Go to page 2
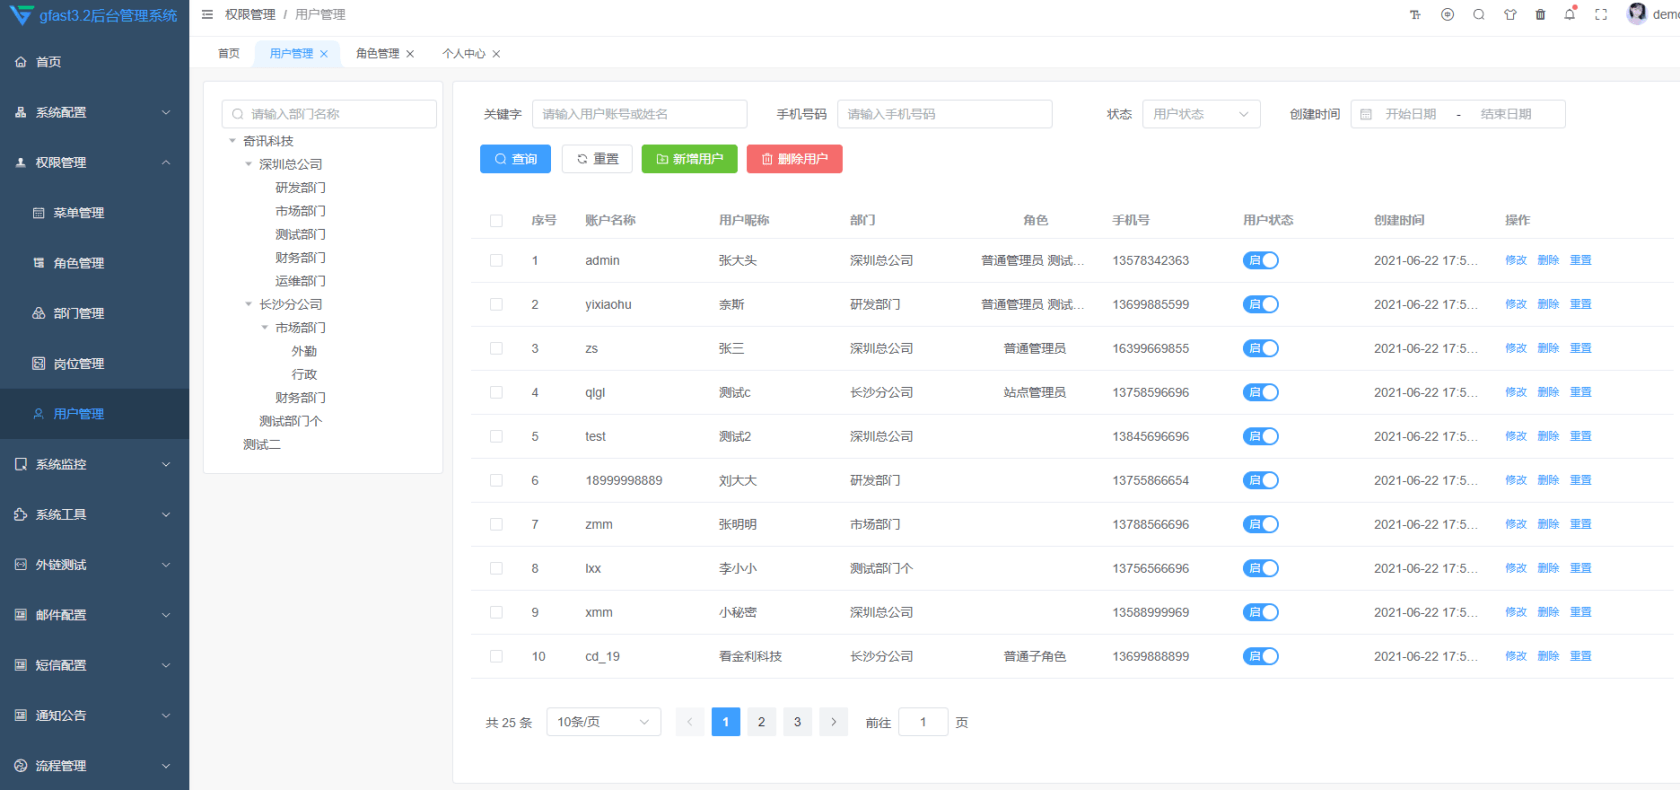The image size is (1680, 790). click(x=761, y=722)
